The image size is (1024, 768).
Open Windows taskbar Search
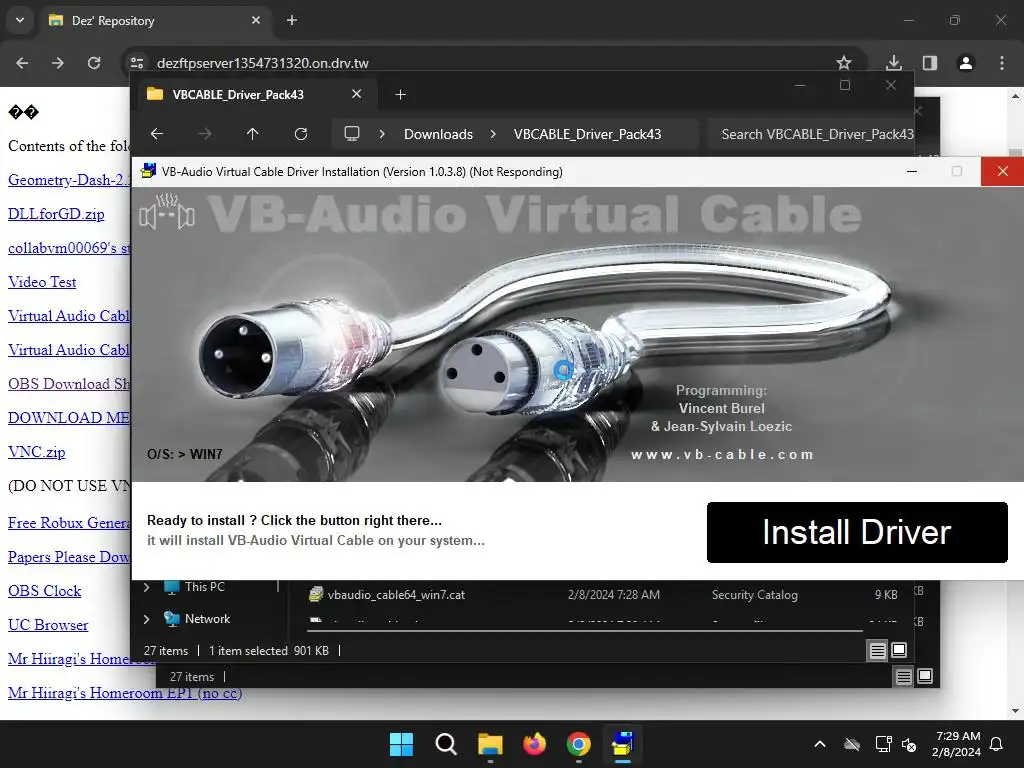446,744
